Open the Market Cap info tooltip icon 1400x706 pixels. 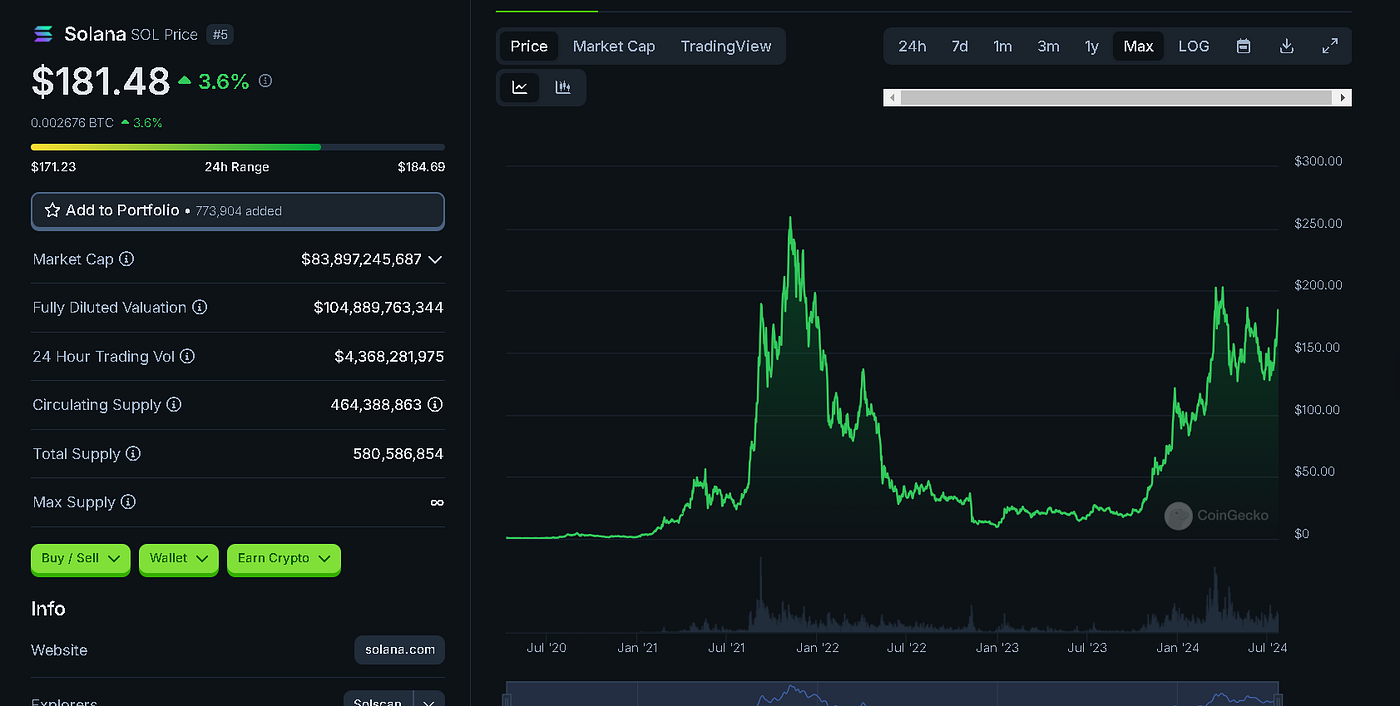pos(127,259)
